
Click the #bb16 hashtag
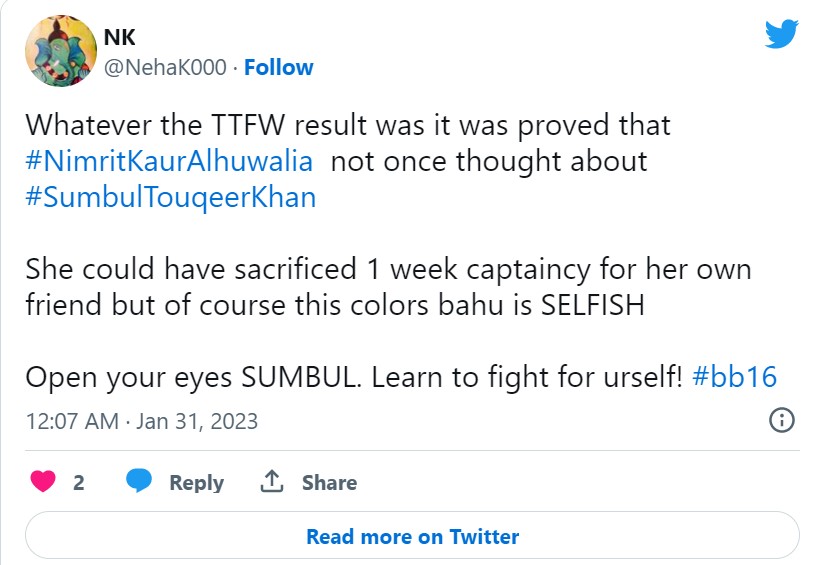pyautogui.click(x=733, y=377)
